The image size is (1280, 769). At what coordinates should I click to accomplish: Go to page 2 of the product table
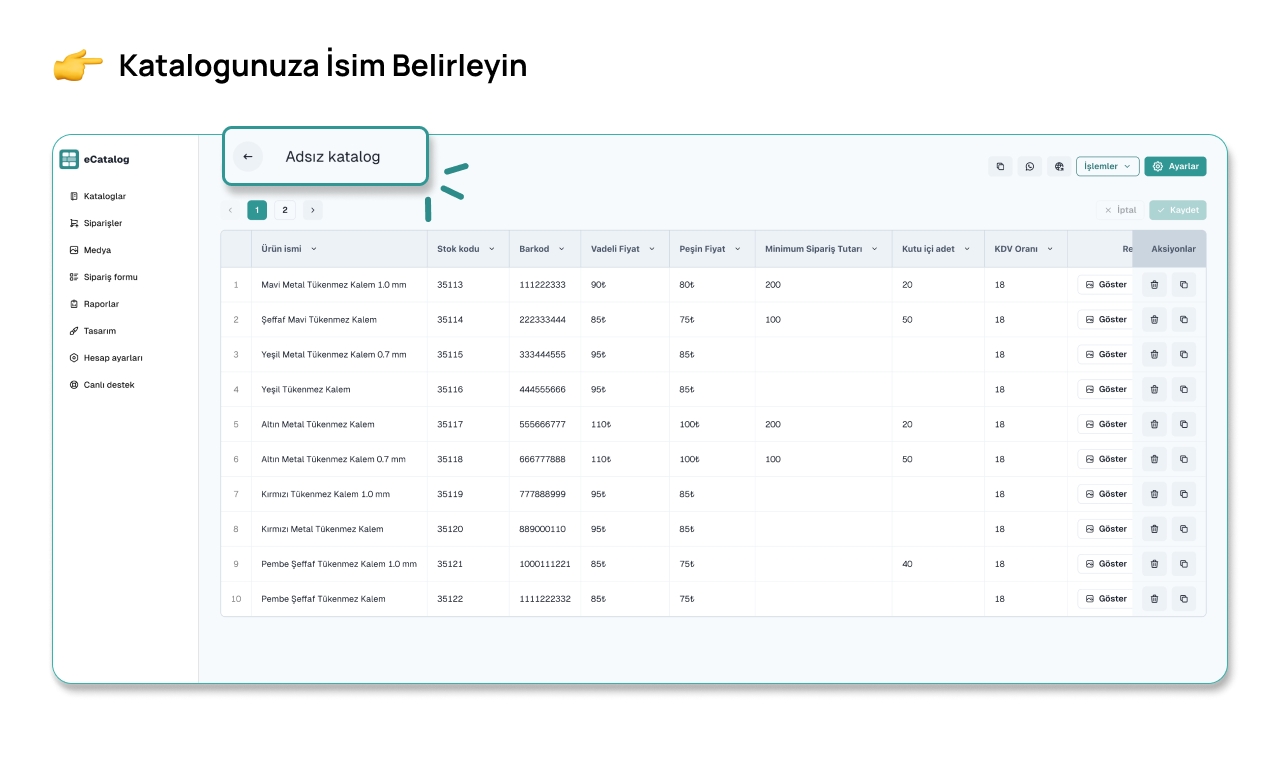coord(285,210)
